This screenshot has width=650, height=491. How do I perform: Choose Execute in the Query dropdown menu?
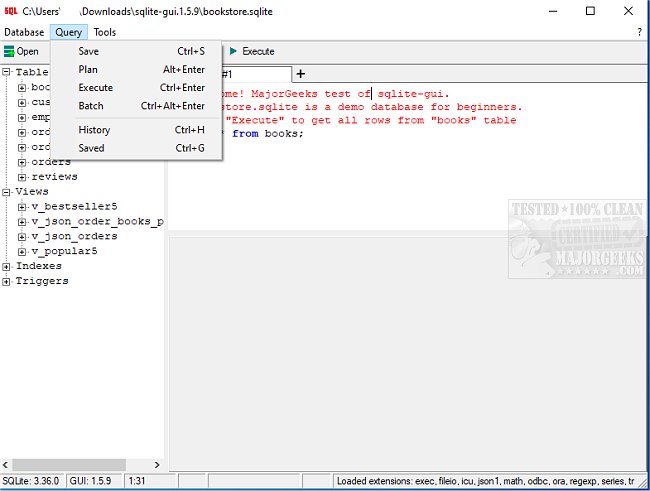point(137,88)
